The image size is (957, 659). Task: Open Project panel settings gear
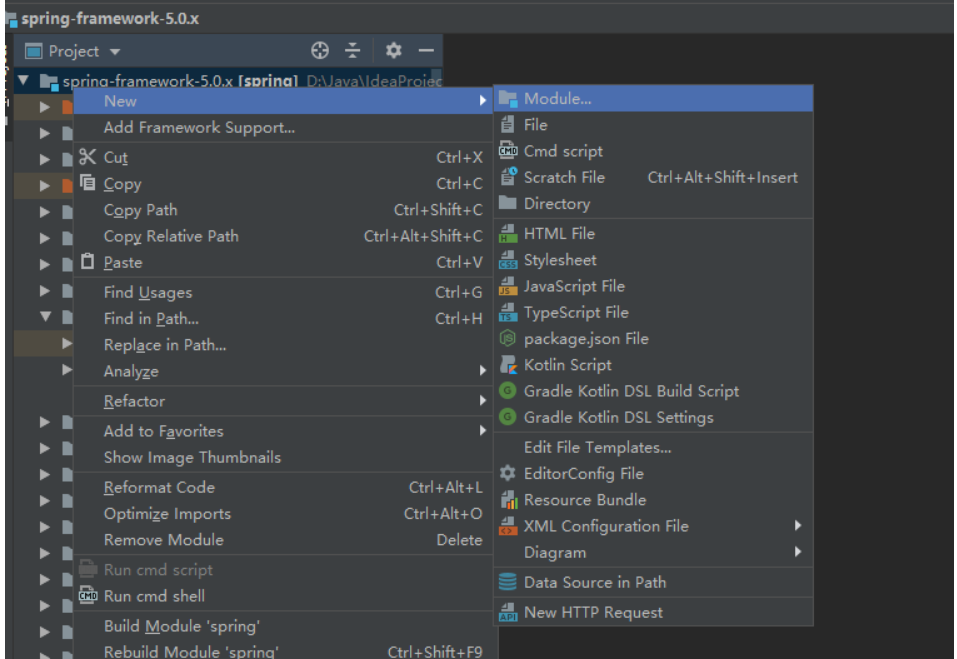393,51
